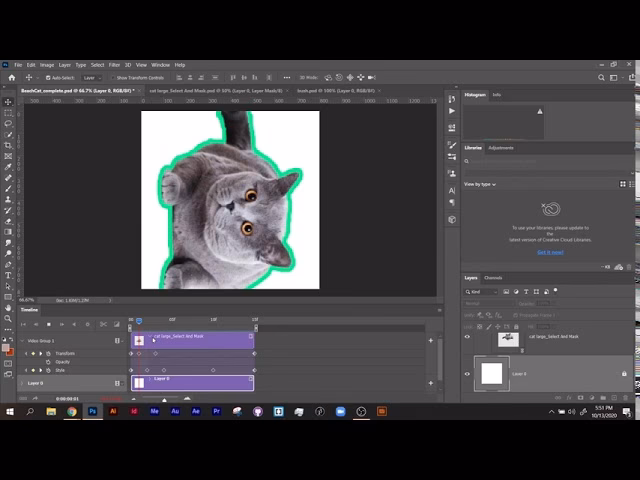Expand the Layer 0 clip chevron
Screen dimensions: 640x480
tap(150, 379)
